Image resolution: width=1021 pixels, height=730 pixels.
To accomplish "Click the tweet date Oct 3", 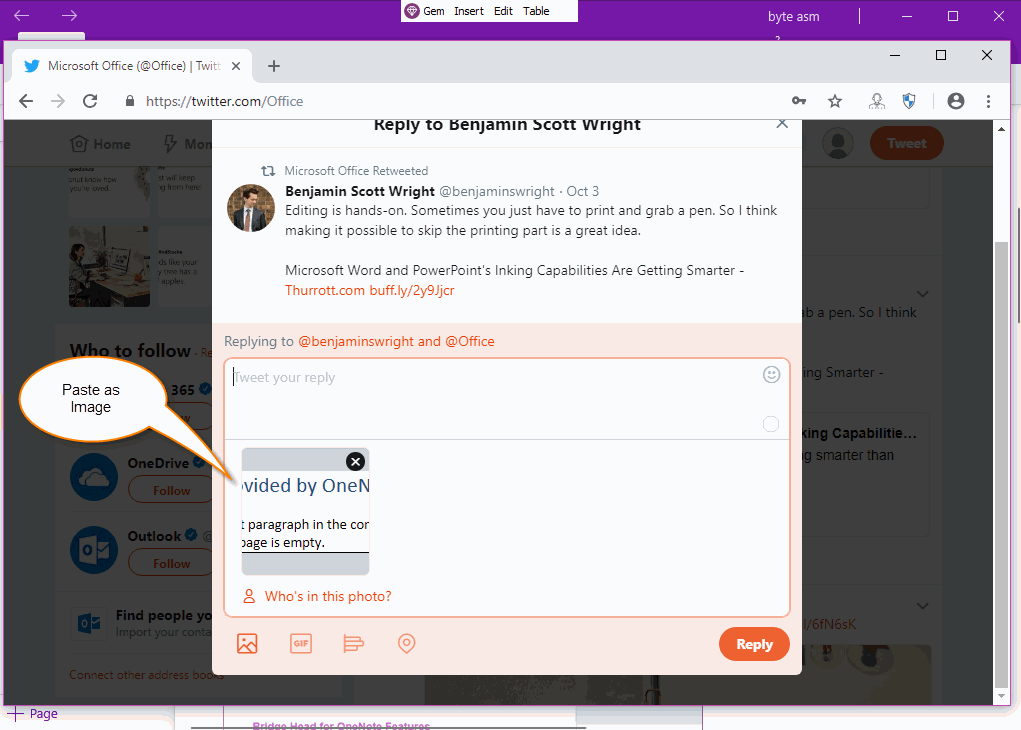I will pyautogui.click(x=582, y=191).
